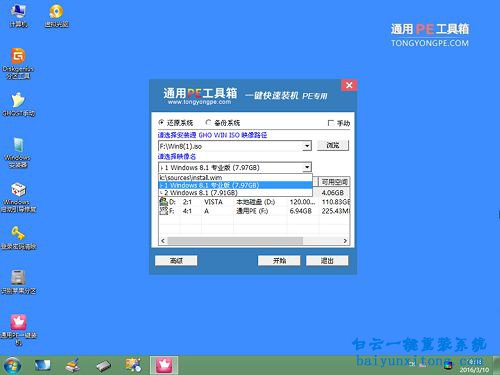Open the gray drive partition desktop icon
500x375 pixels.
[18, 282]
